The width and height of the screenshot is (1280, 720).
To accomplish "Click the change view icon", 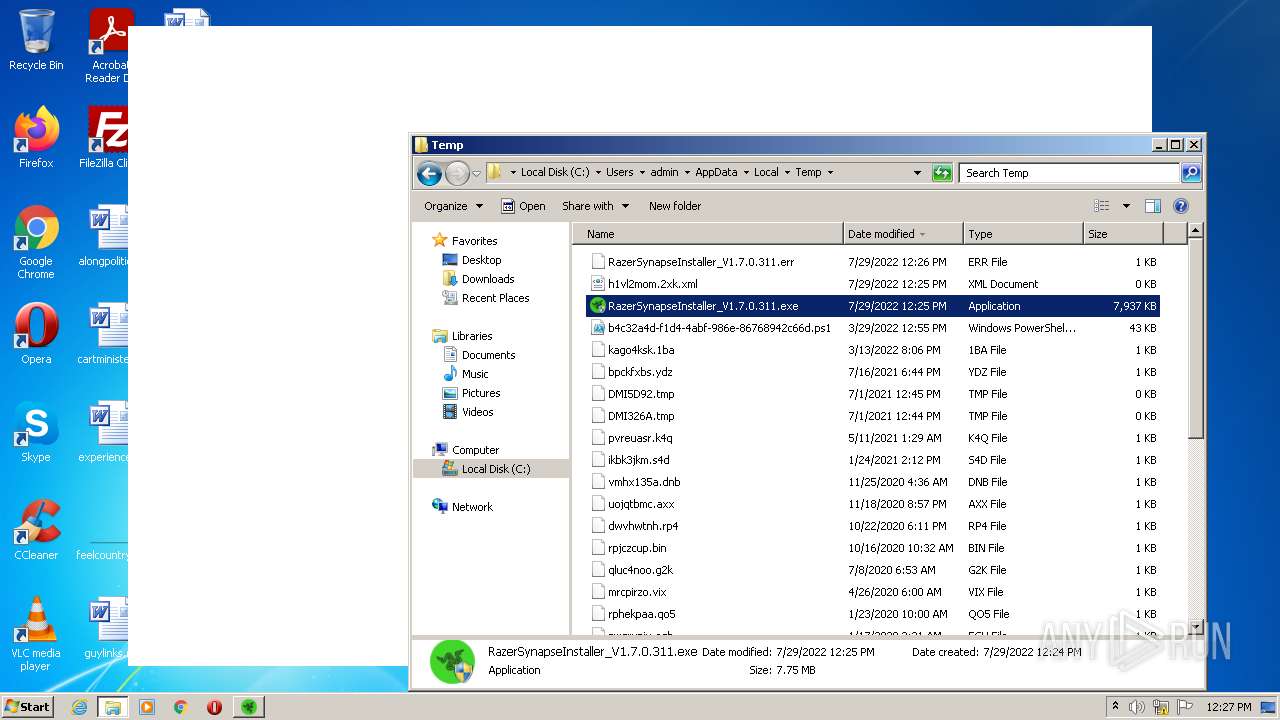I will (x=1102, y=206).
